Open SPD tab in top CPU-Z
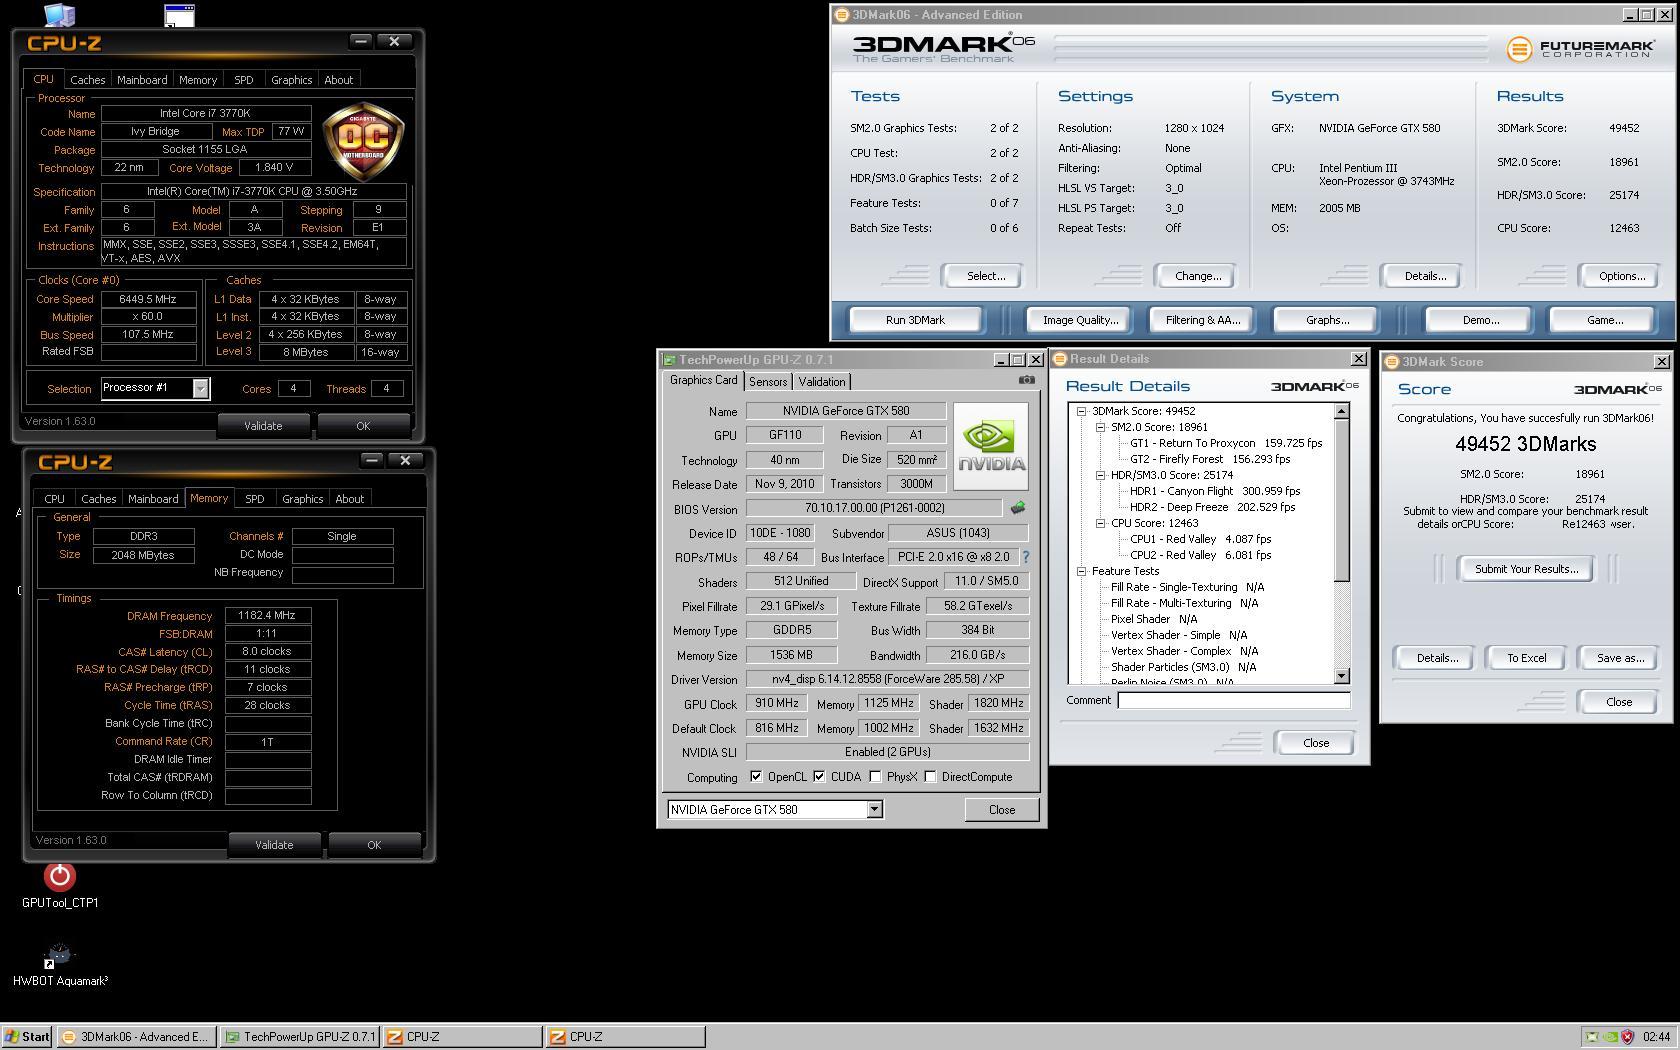Viewport: 1680px width, 1050px height. 243,80
